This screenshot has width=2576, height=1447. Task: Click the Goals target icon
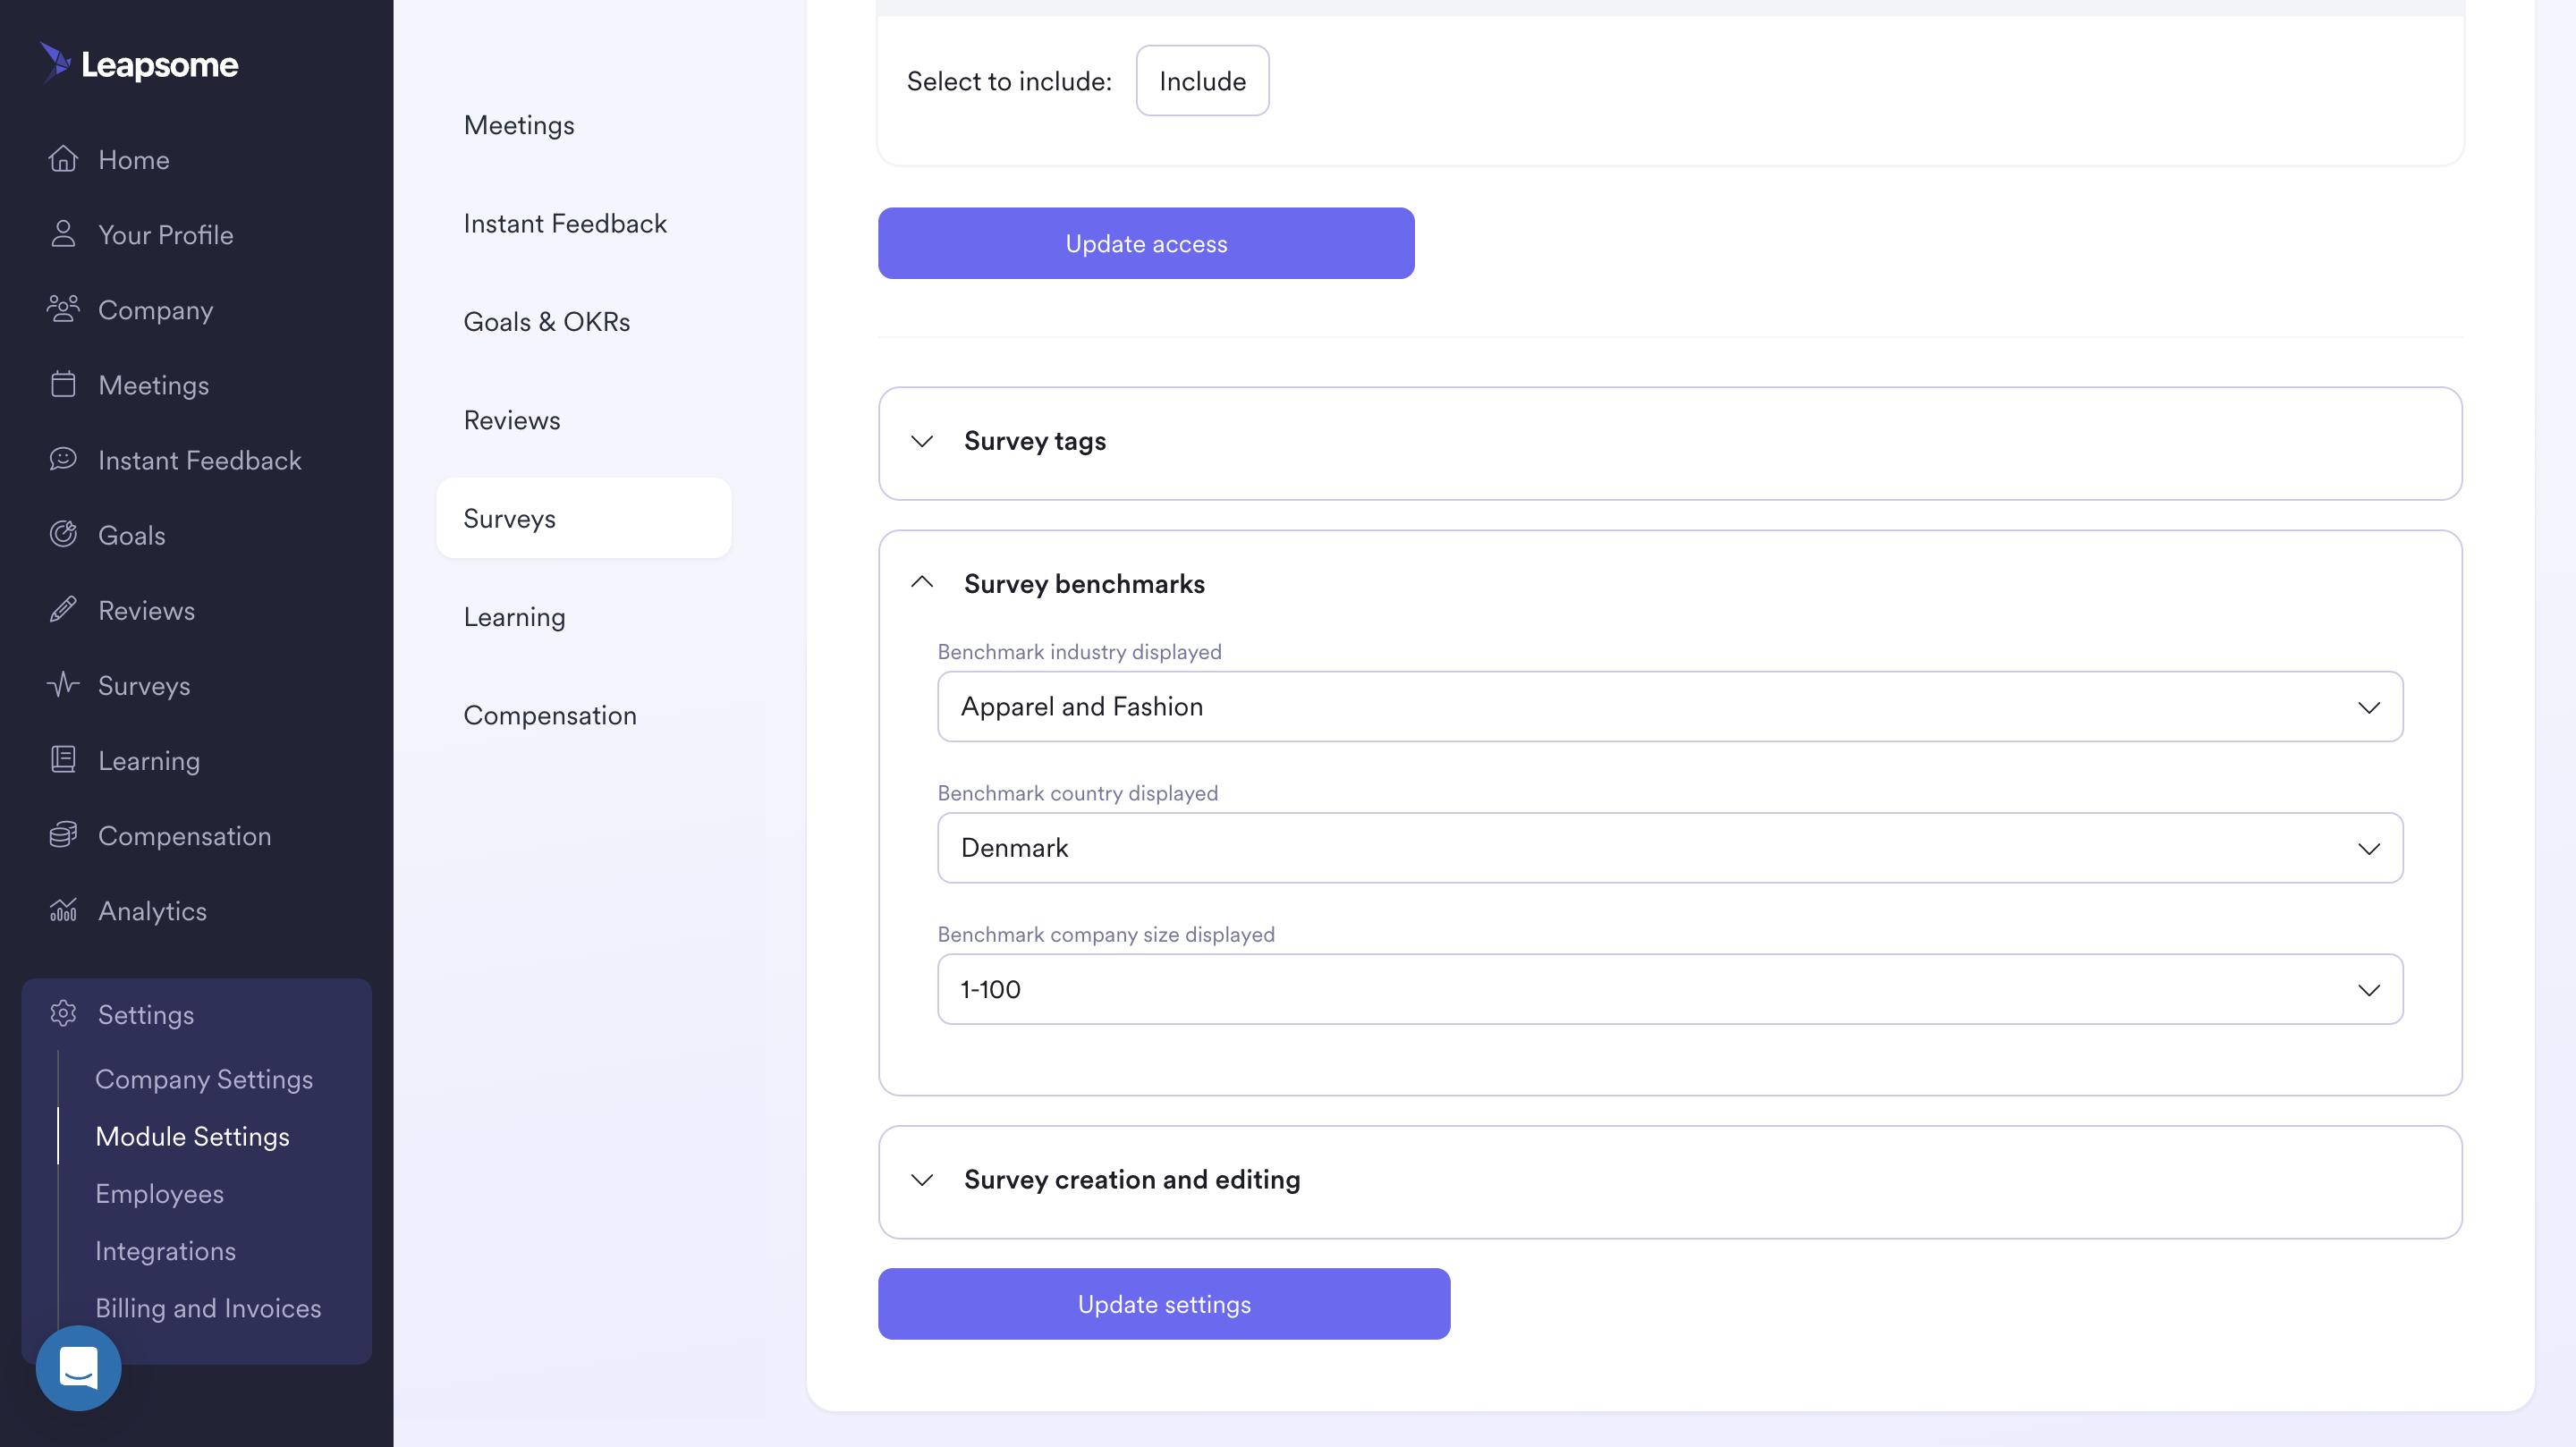pyautogui.click(x=63, y=534)
